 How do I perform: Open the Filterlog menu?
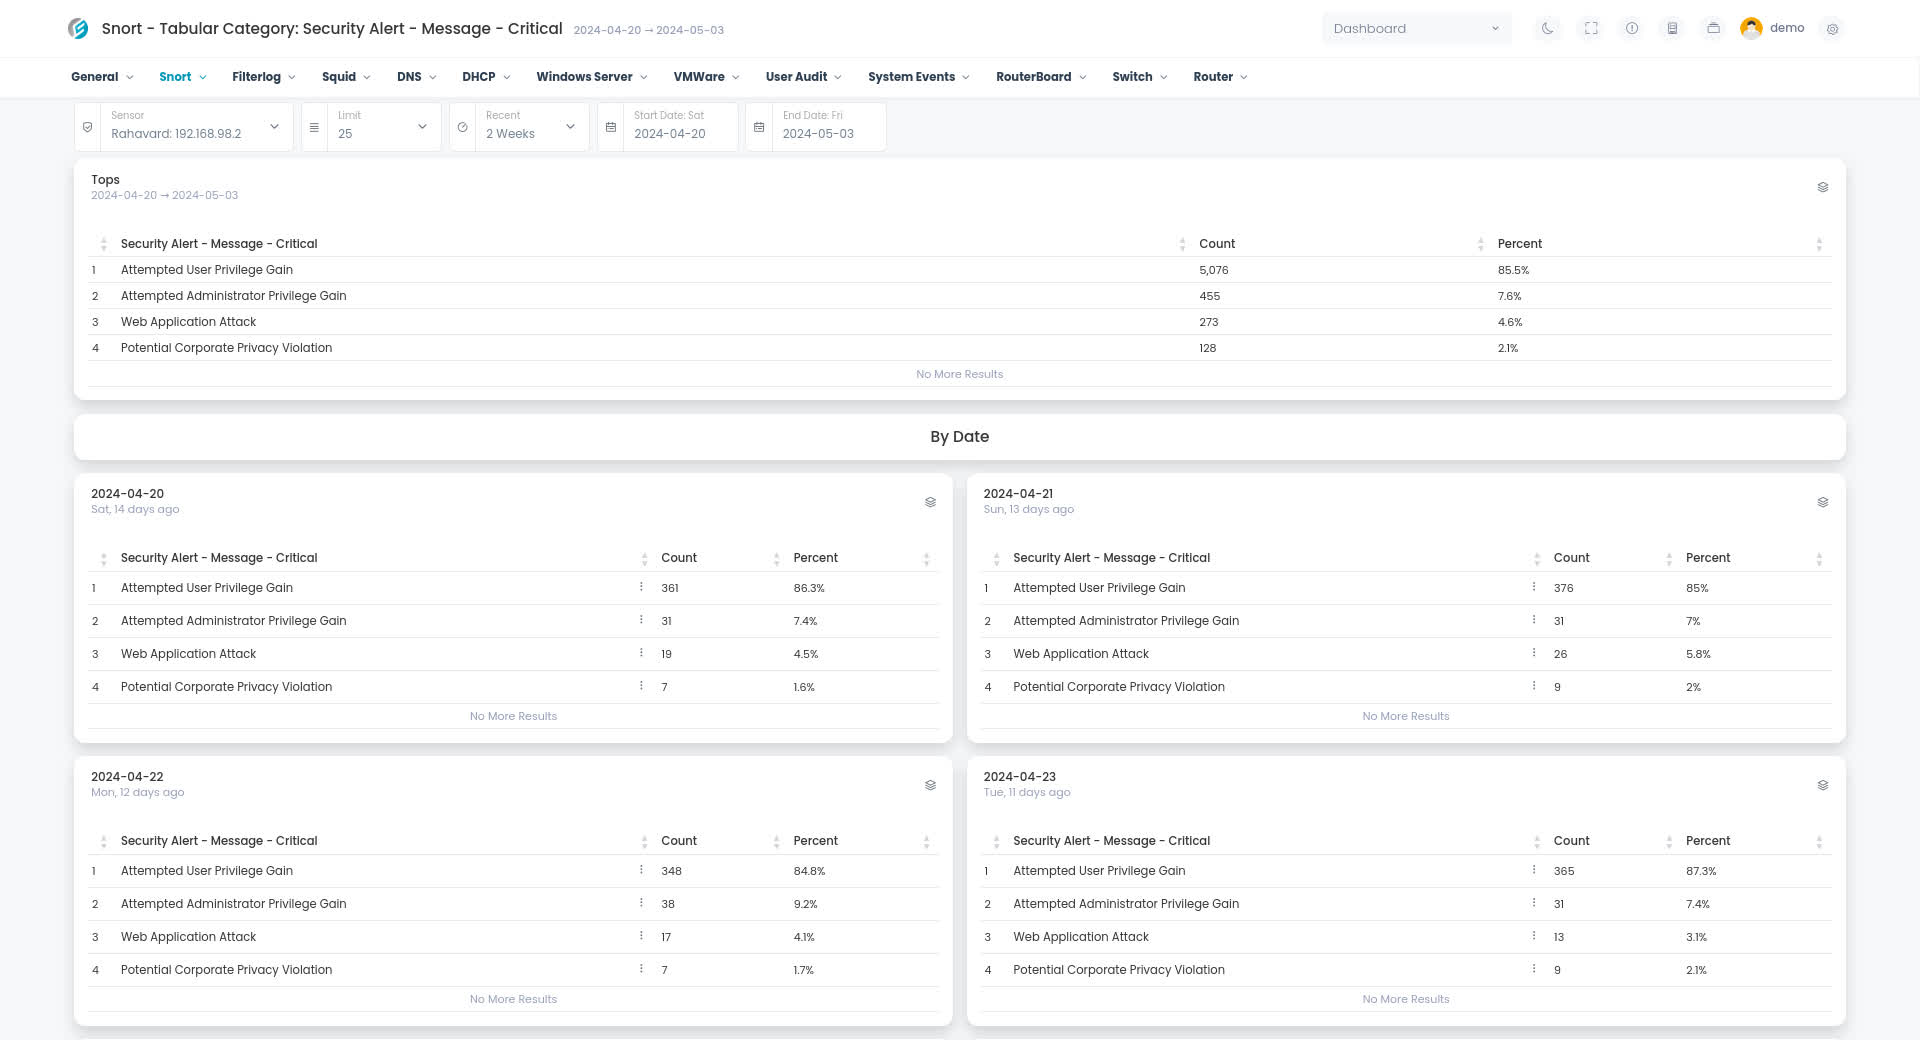(263, 77)
